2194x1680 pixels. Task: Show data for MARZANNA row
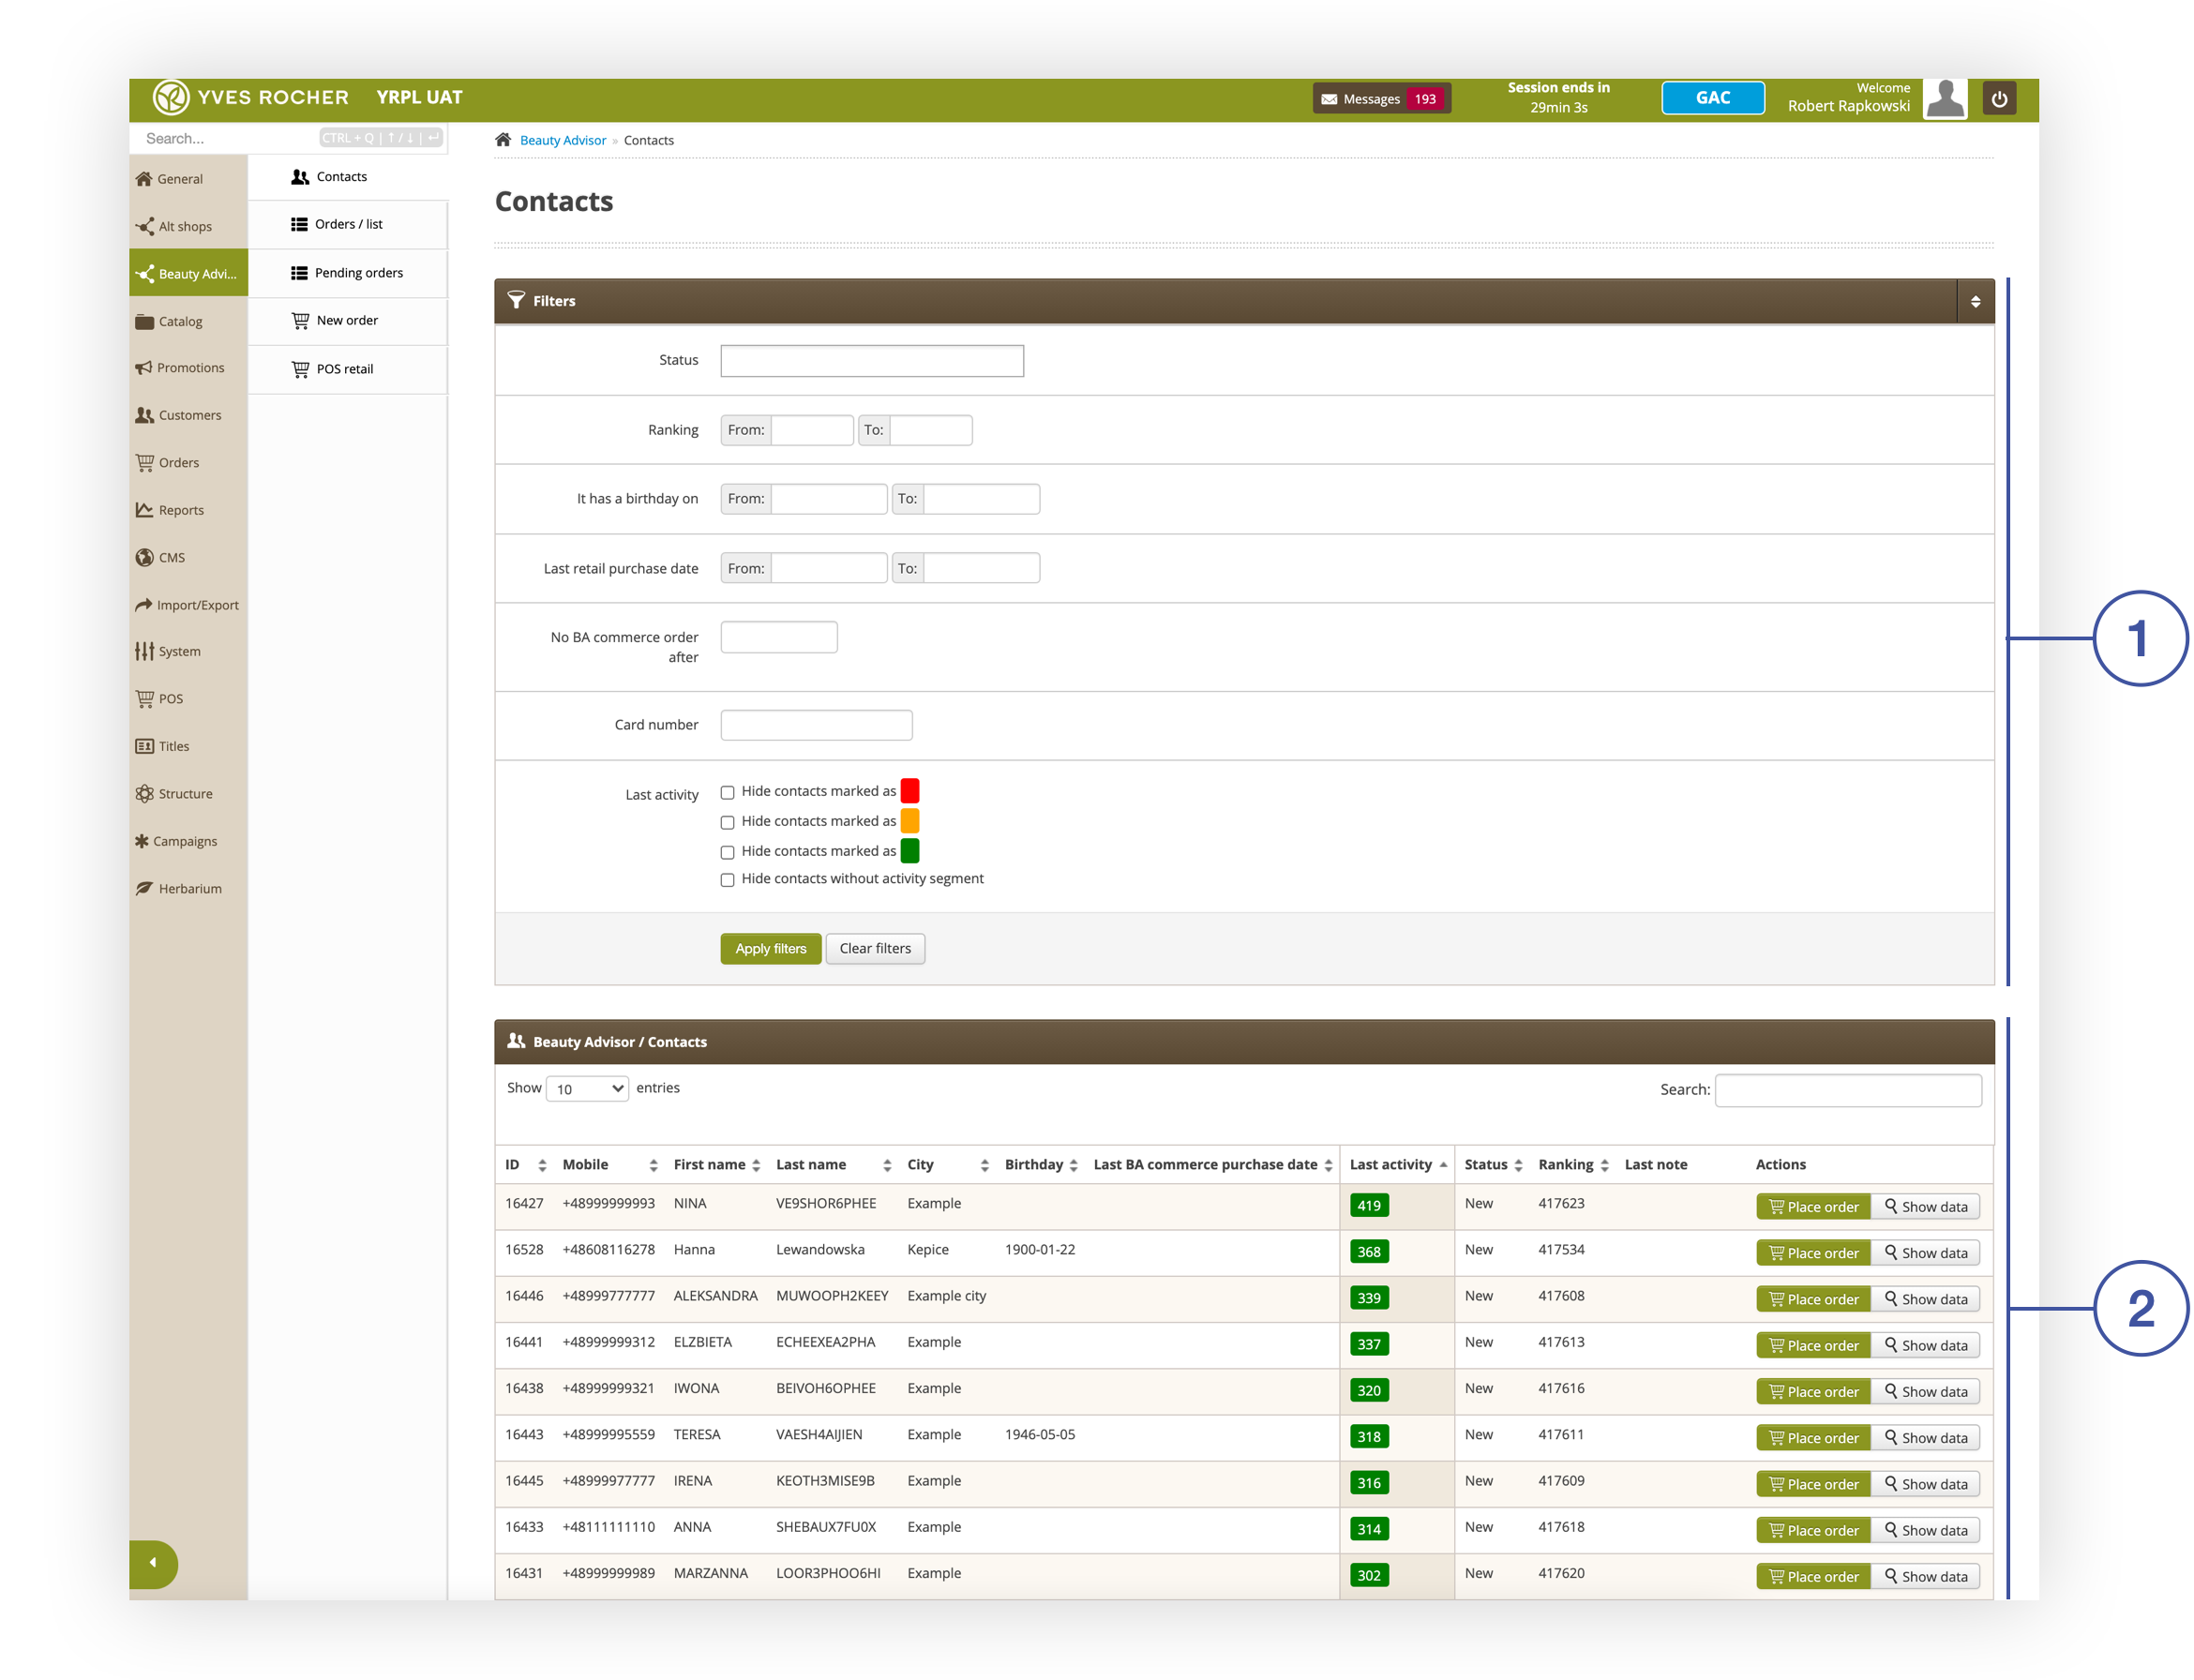click(x=1926, y=1577)
